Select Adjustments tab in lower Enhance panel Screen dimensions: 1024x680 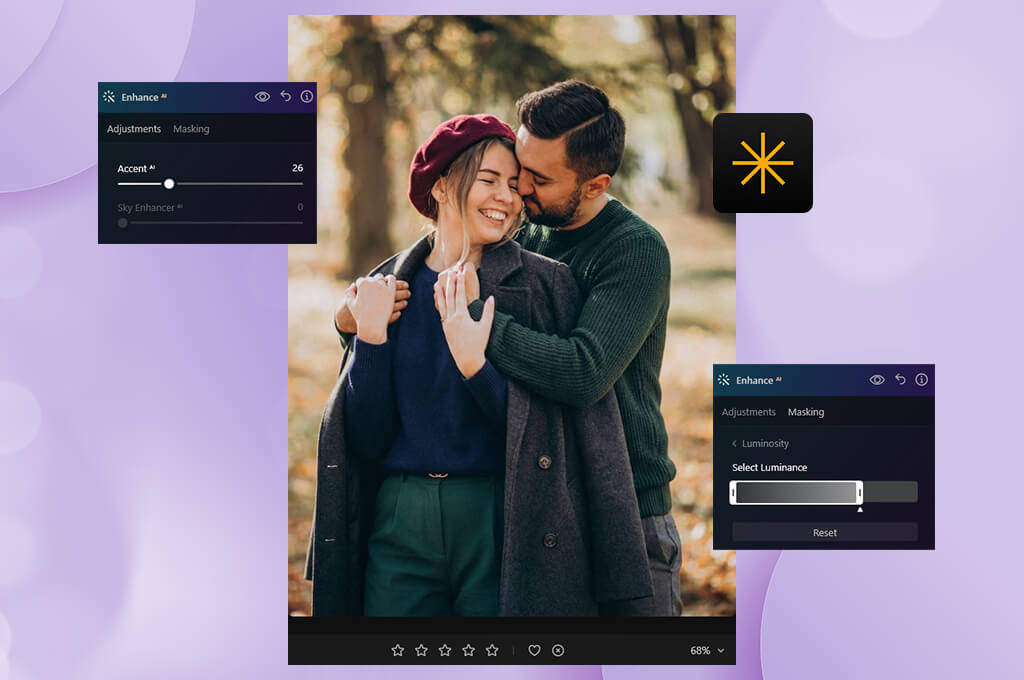coord(748,412)
